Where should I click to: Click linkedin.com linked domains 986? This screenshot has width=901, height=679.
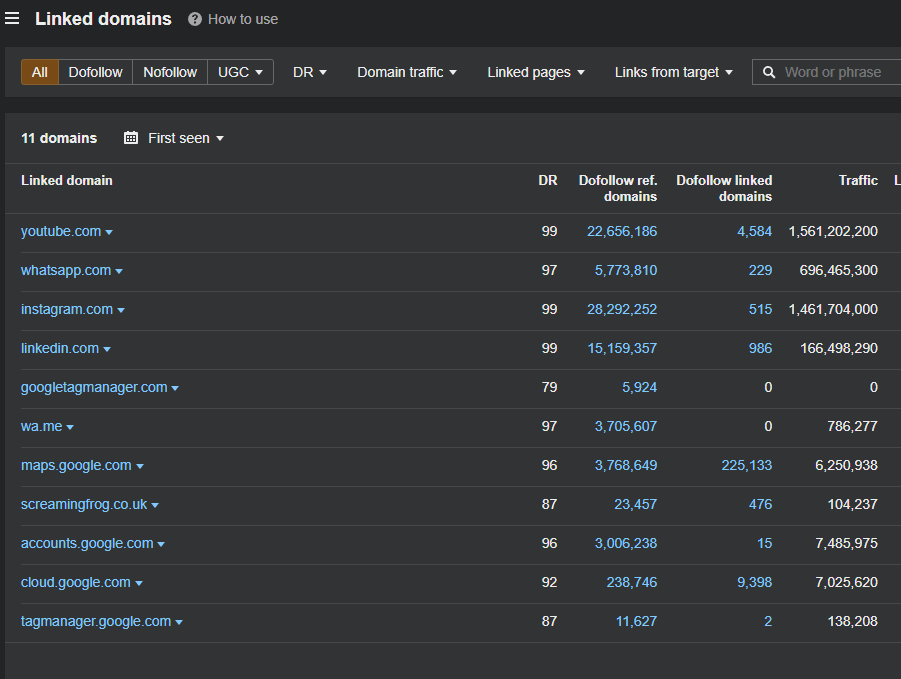(760, 349)
